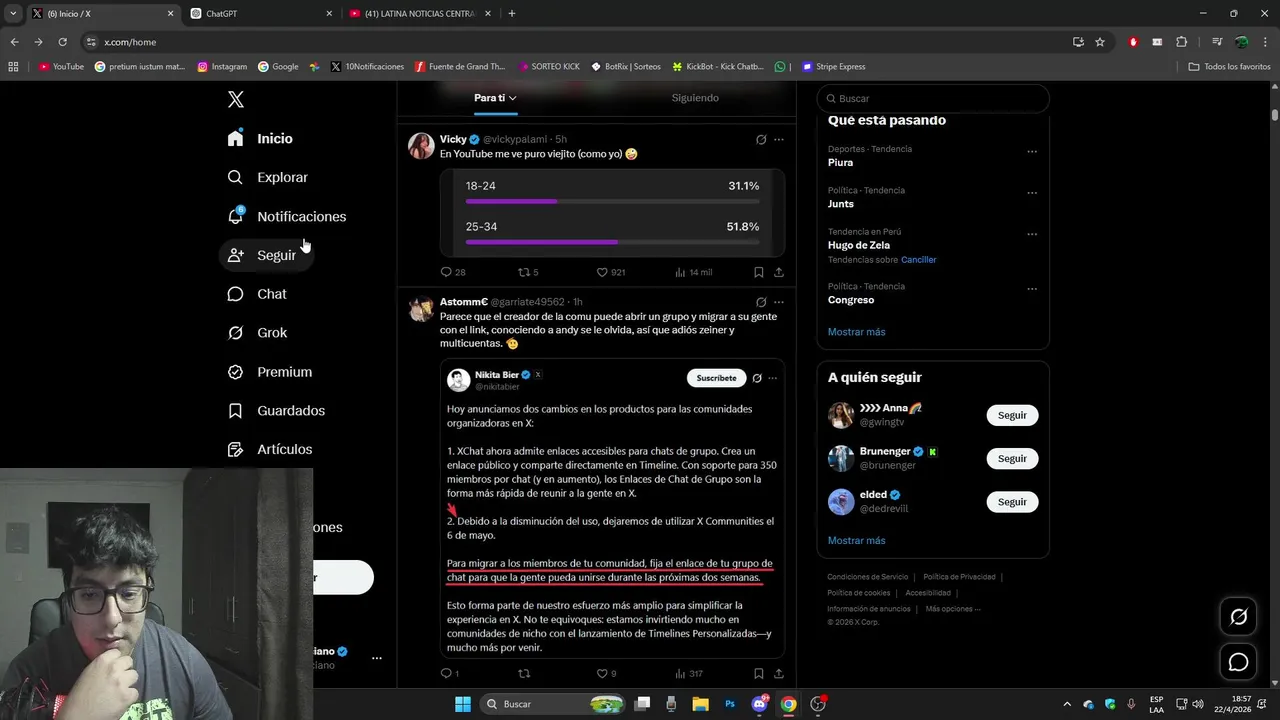Screen dimensions: 1280x720
Task: Reload the page in Chrome
Action: pyautogui.click(x=62, y=42)
